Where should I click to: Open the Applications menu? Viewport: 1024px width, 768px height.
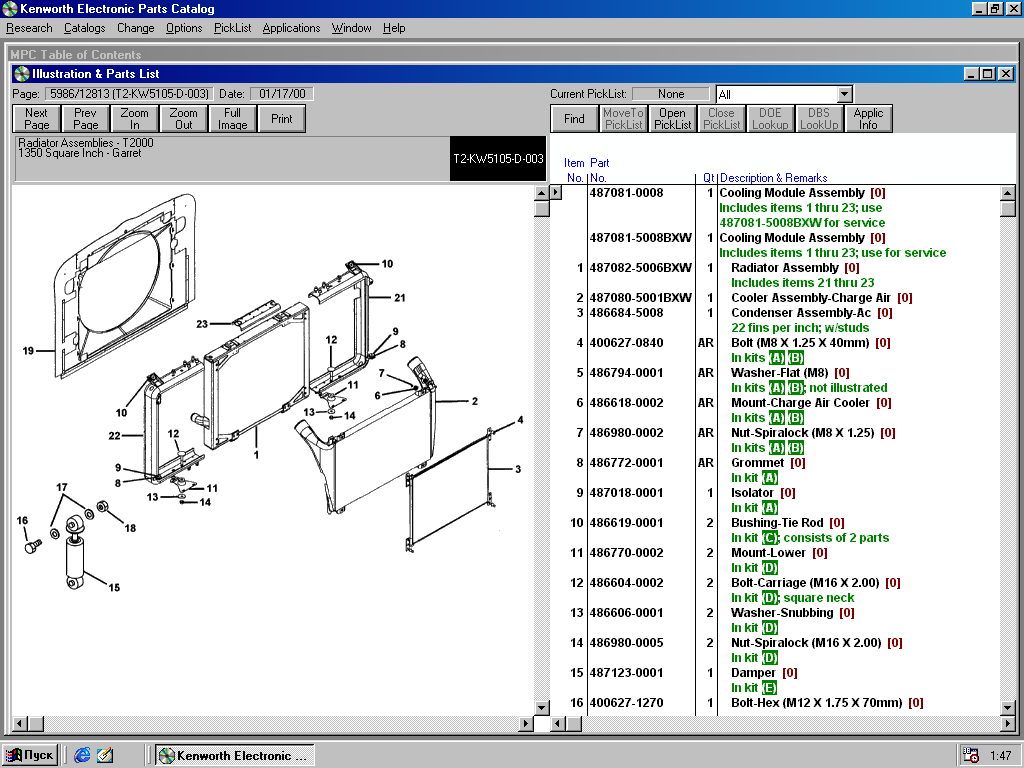[291, 28]
